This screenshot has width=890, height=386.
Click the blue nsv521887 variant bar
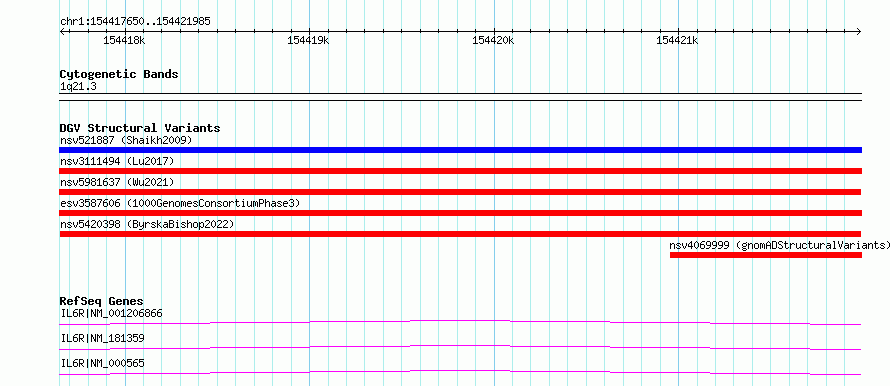(460, 150)
